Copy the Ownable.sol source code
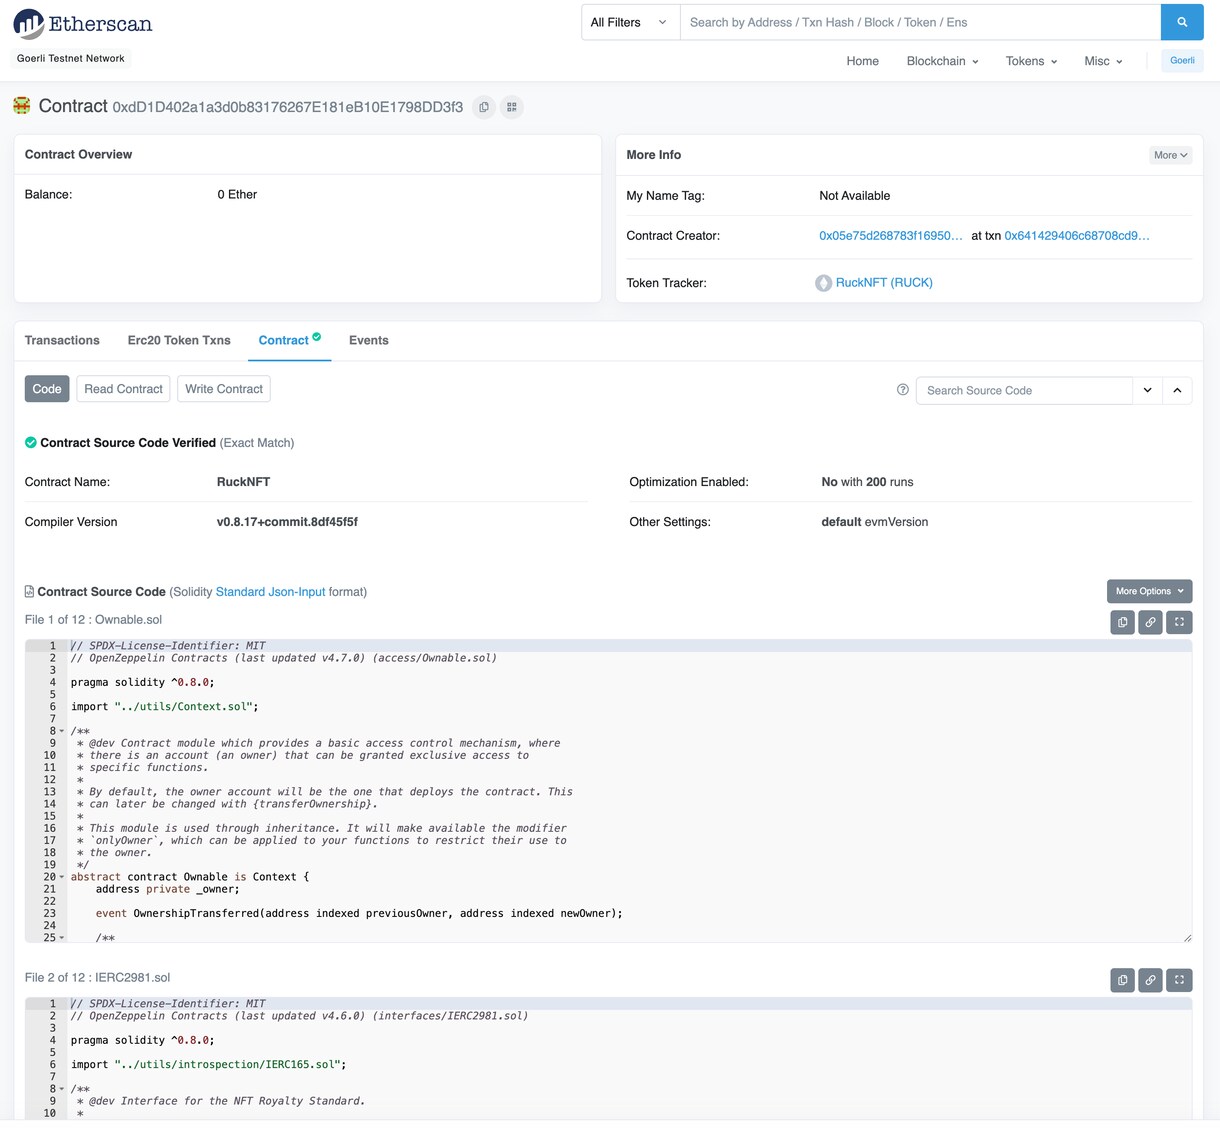 1123,622
